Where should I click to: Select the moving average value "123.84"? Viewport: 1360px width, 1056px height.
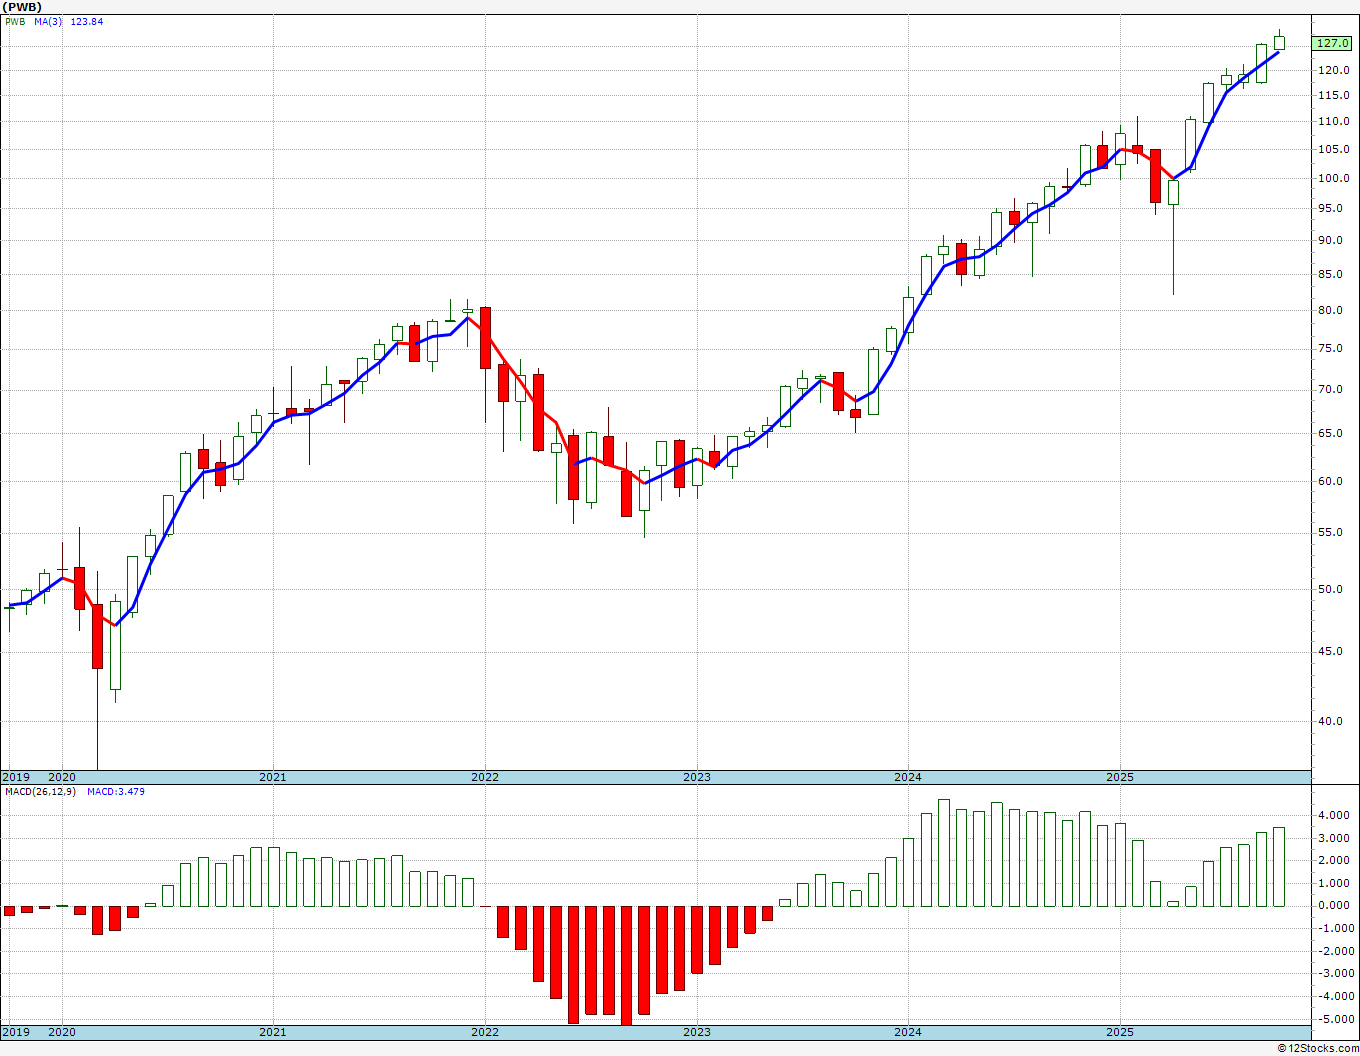[87, 22]
